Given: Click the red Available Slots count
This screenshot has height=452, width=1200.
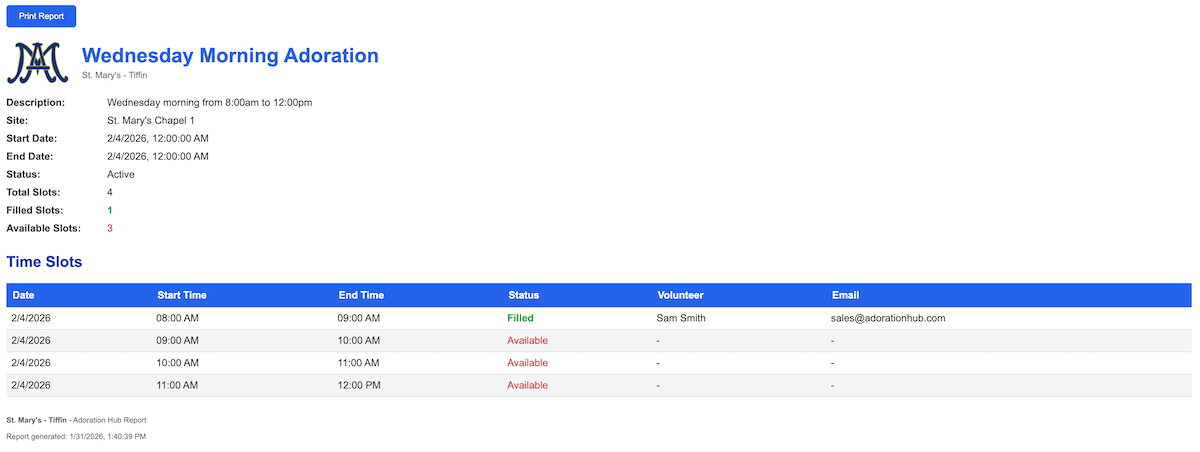Looking at the screenshot, I should click(110, 228).
